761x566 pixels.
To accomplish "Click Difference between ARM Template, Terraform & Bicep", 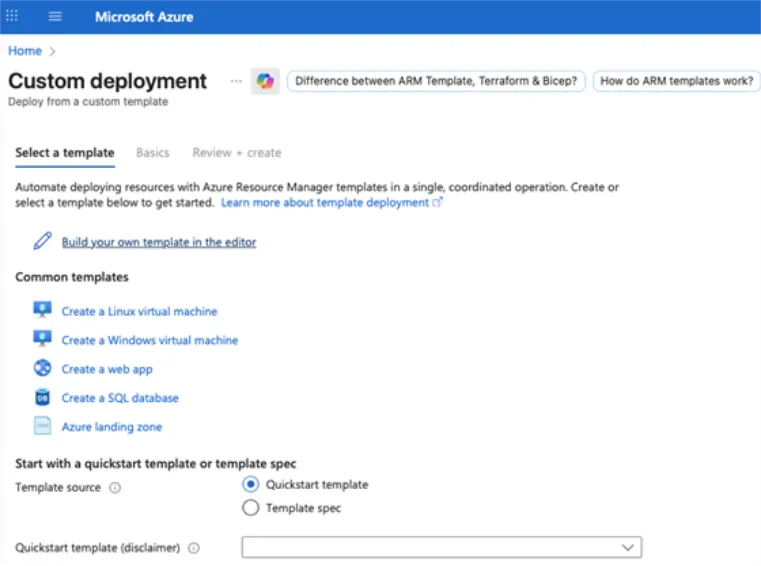I will [x=436, y=81].
